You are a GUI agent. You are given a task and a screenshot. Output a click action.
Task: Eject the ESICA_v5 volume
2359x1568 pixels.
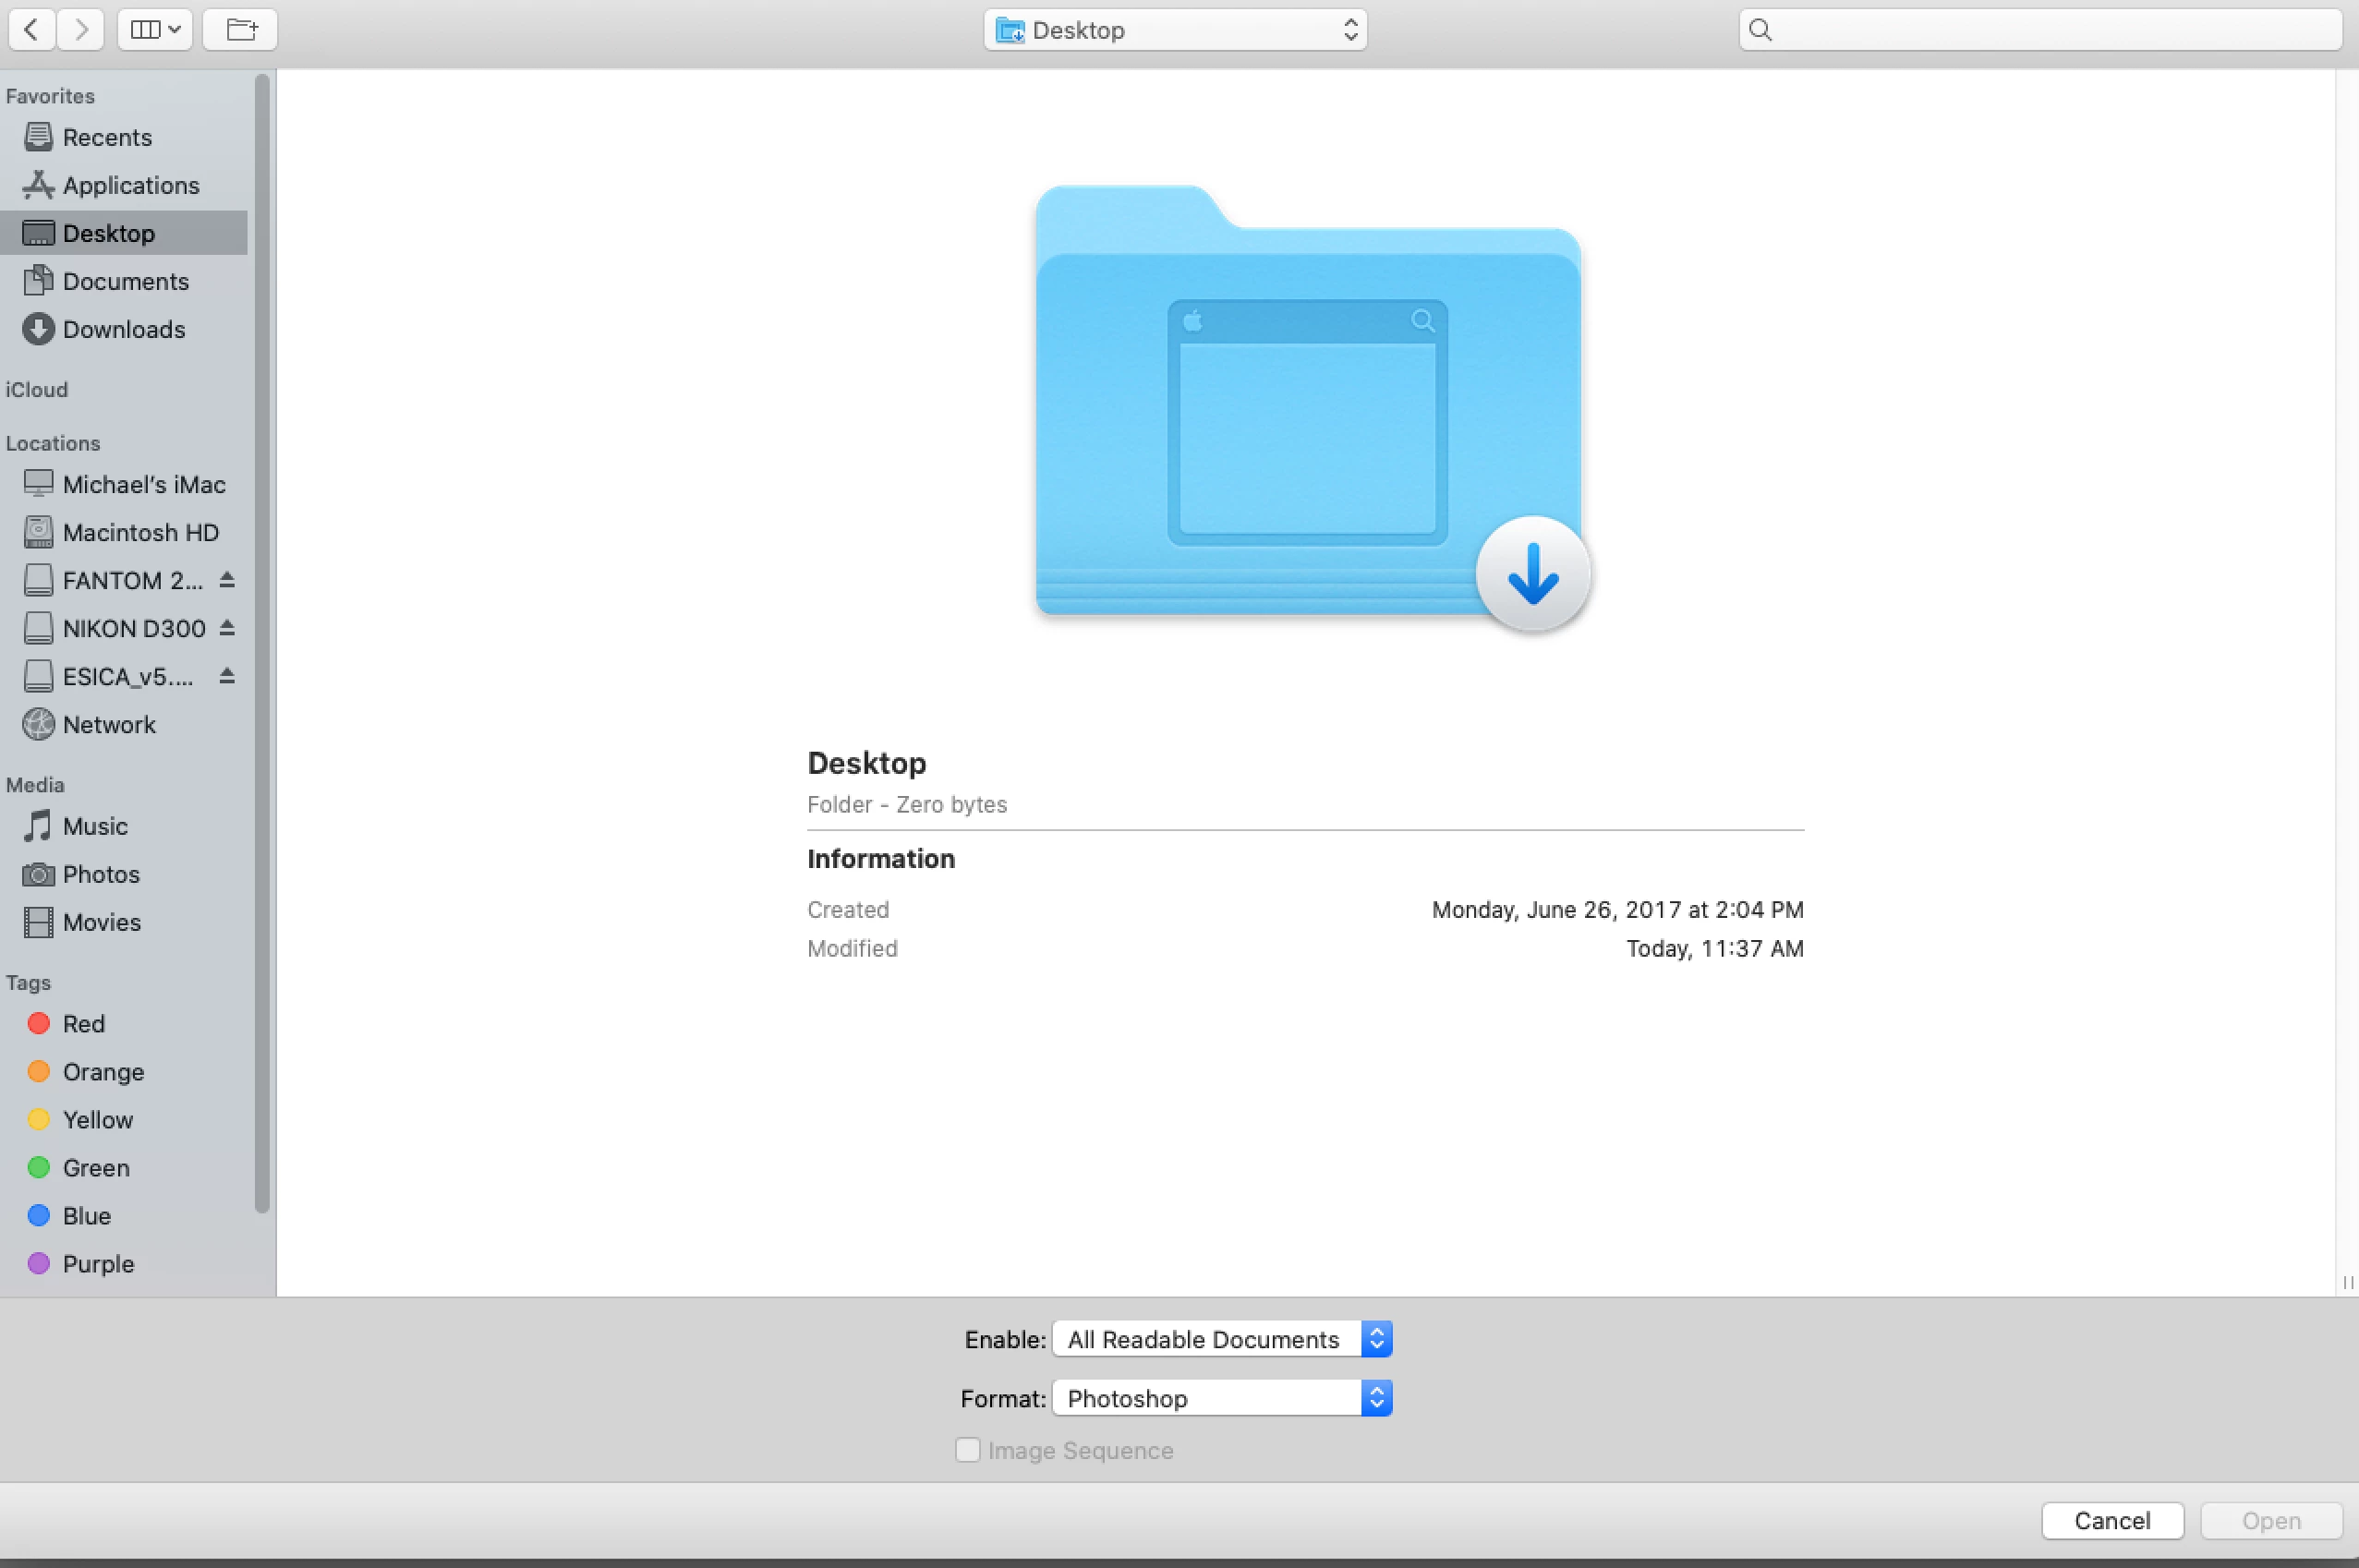(227, 676)
